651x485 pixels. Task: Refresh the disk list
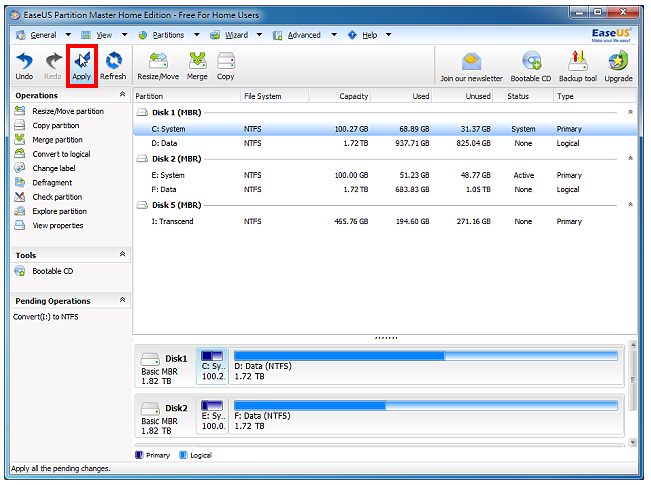113,66
